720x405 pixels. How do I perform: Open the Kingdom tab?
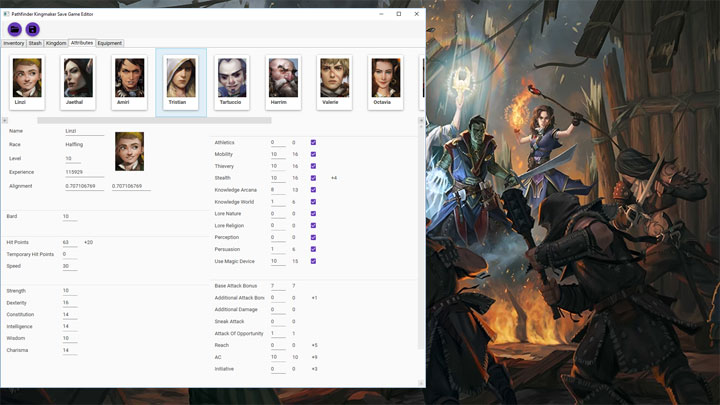pos(56,44)
